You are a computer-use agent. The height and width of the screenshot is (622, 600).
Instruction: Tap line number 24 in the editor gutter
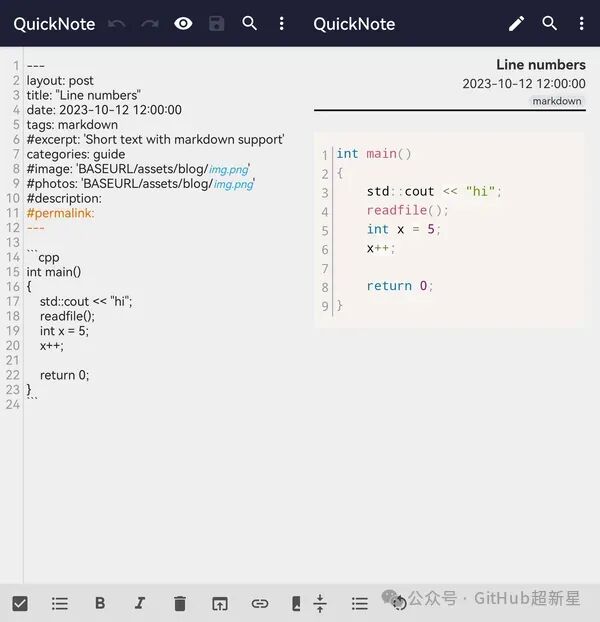pyautogui.click(x=13, y=405)
